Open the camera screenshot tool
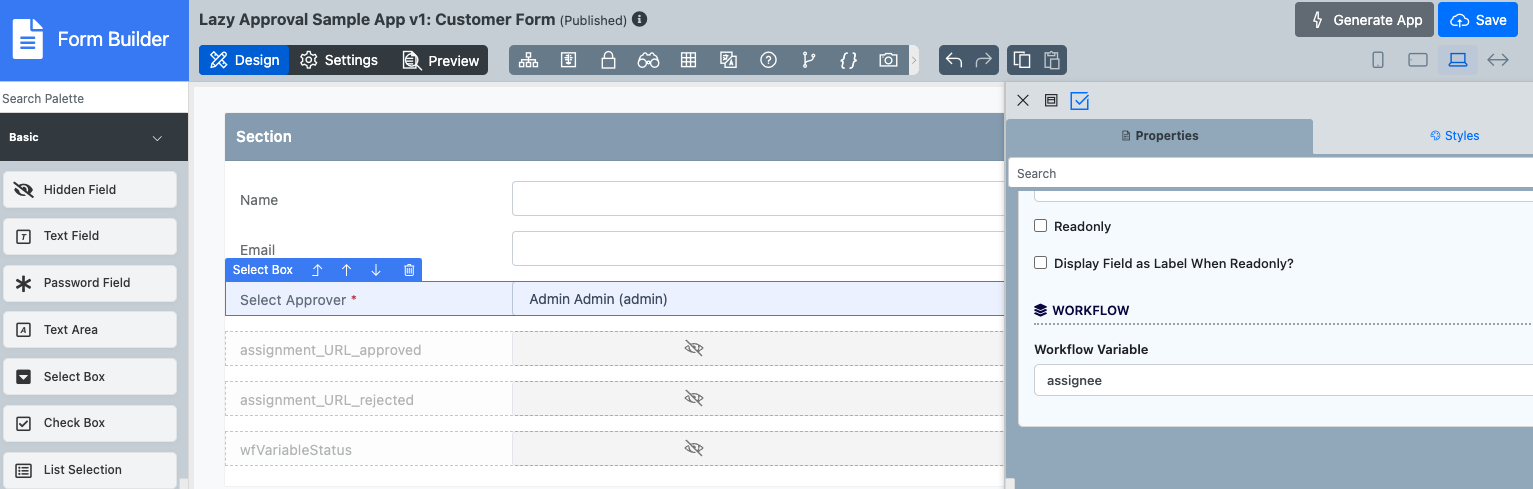 point(888,60)
